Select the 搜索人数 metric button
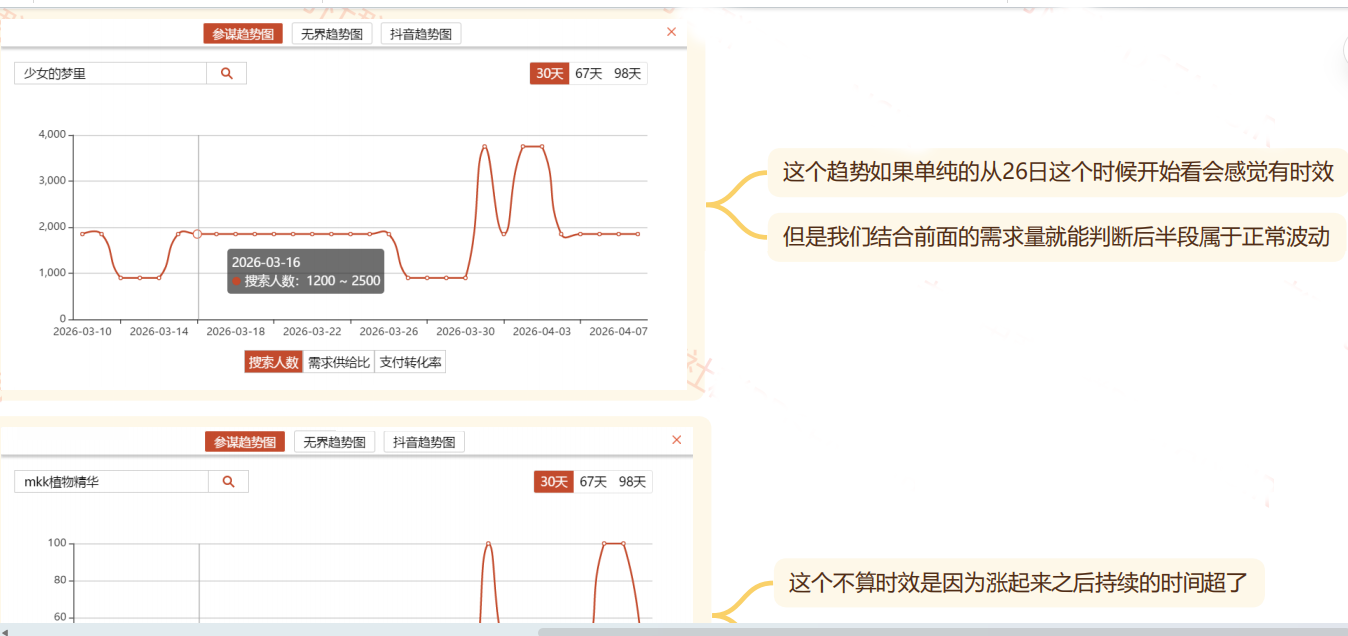 (273, 362)
